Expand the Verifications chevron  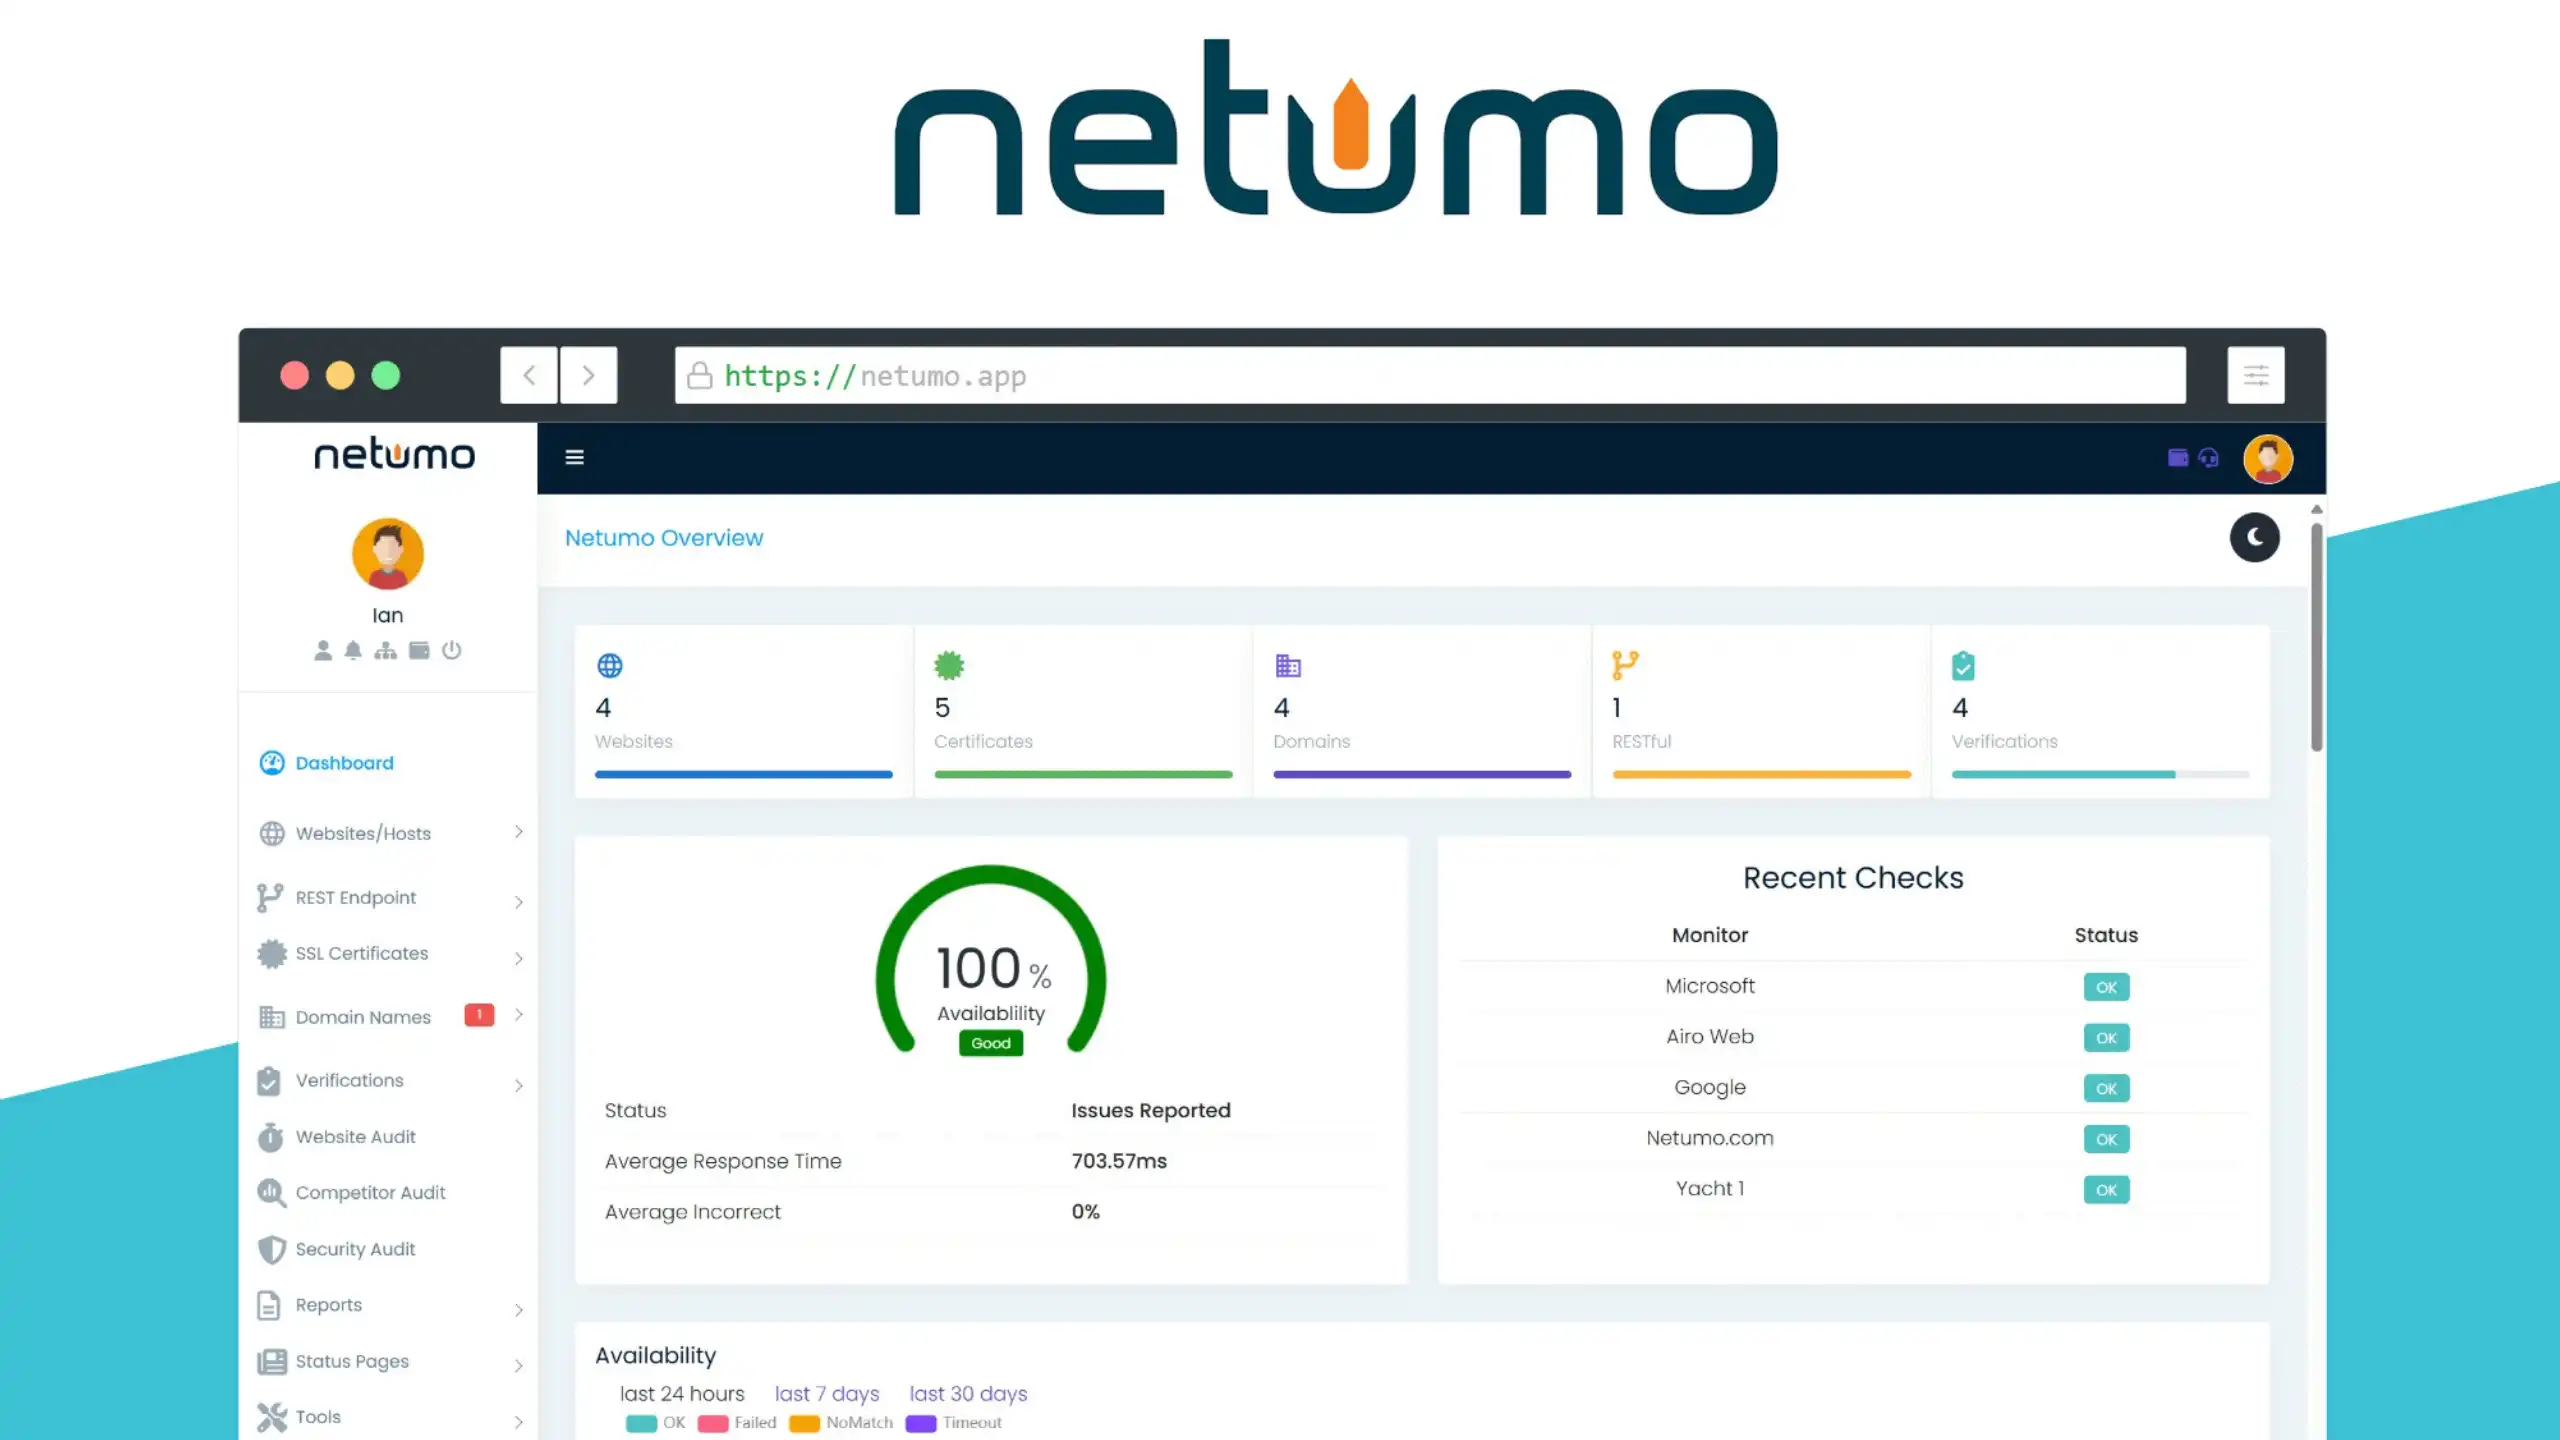click(518, 1085)
